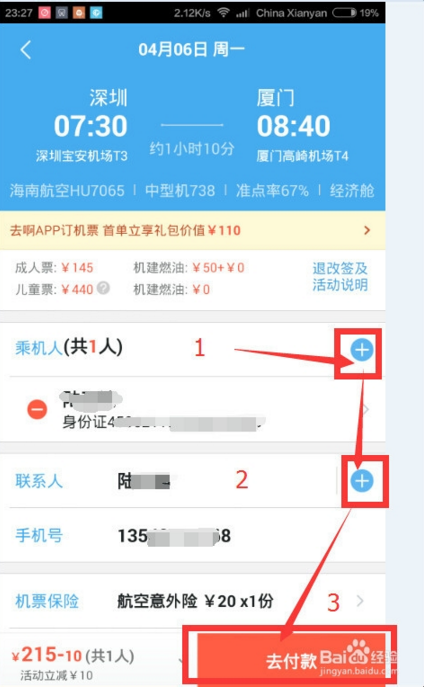
Task: Tap the 乘机人 passenger section header
Action: 69,348
